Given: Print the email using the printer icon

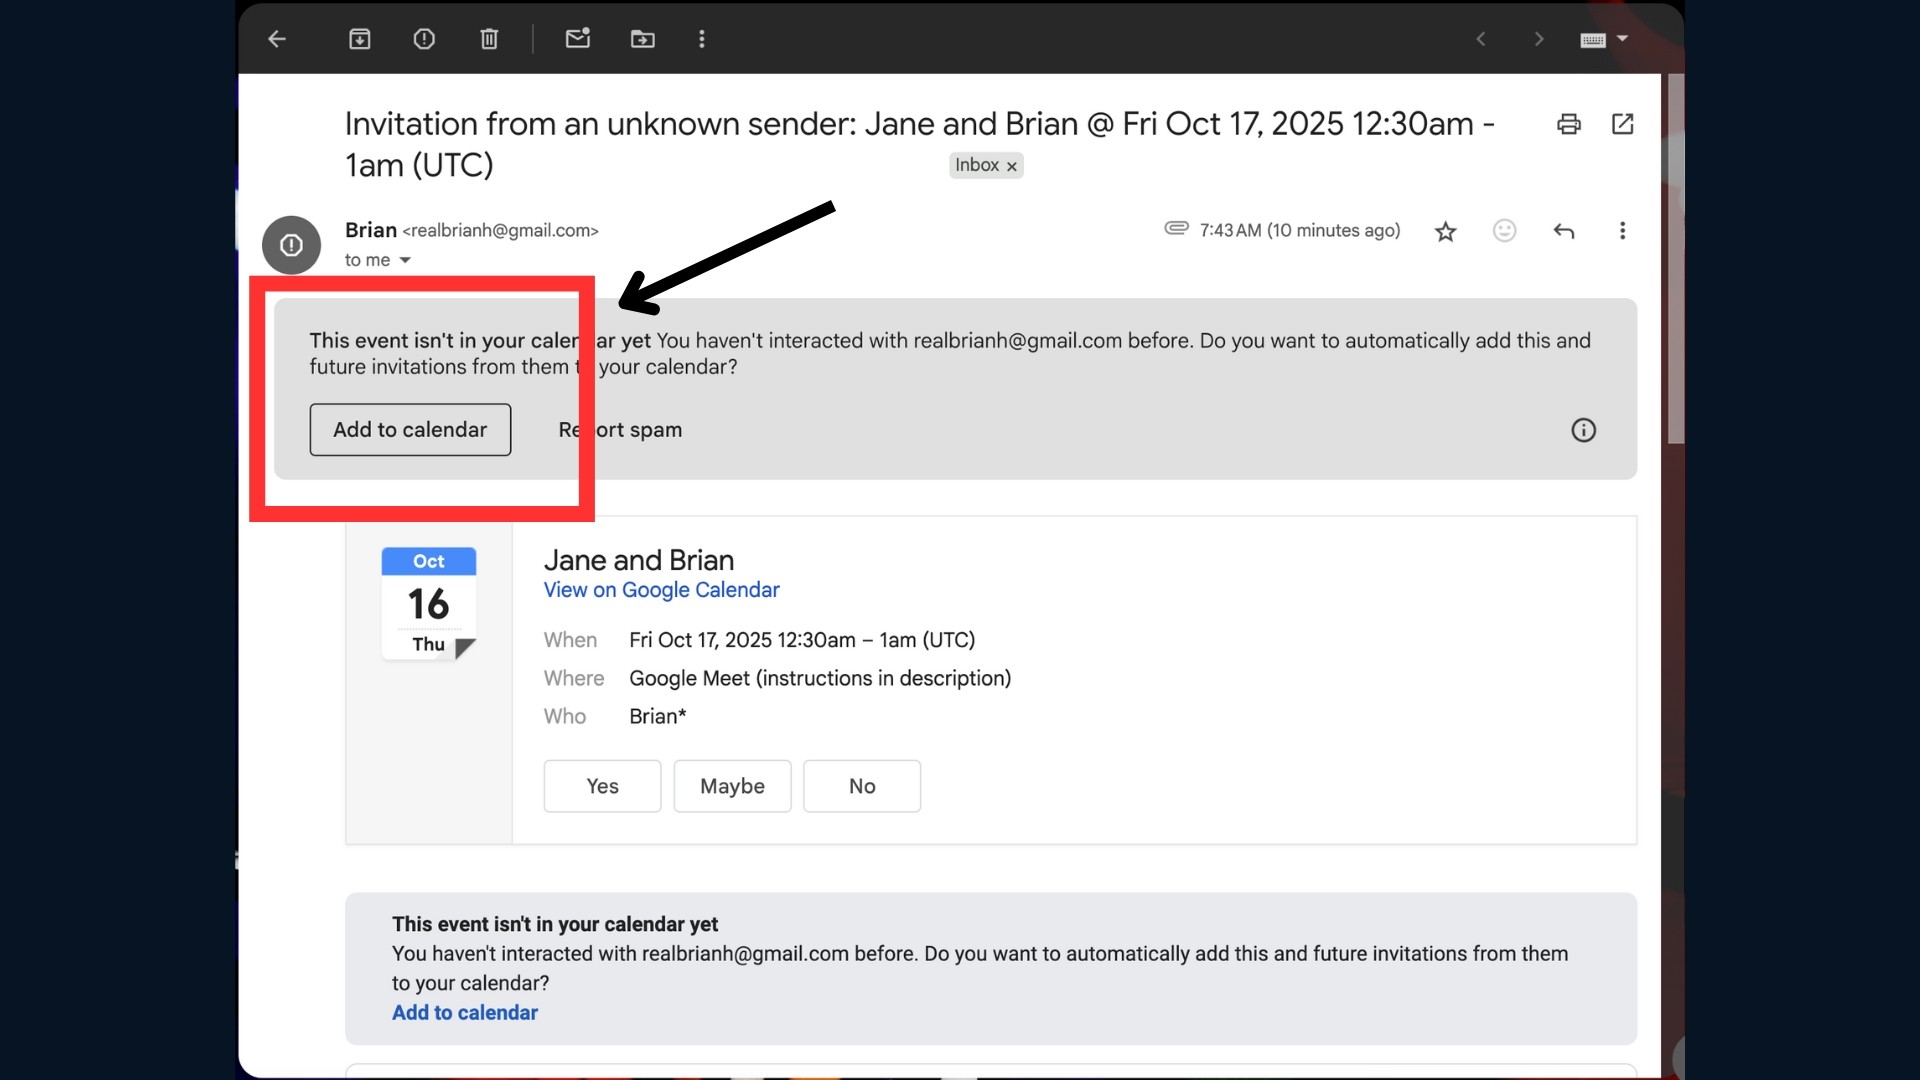Looking at the screenshot, I should (1568, 124).
